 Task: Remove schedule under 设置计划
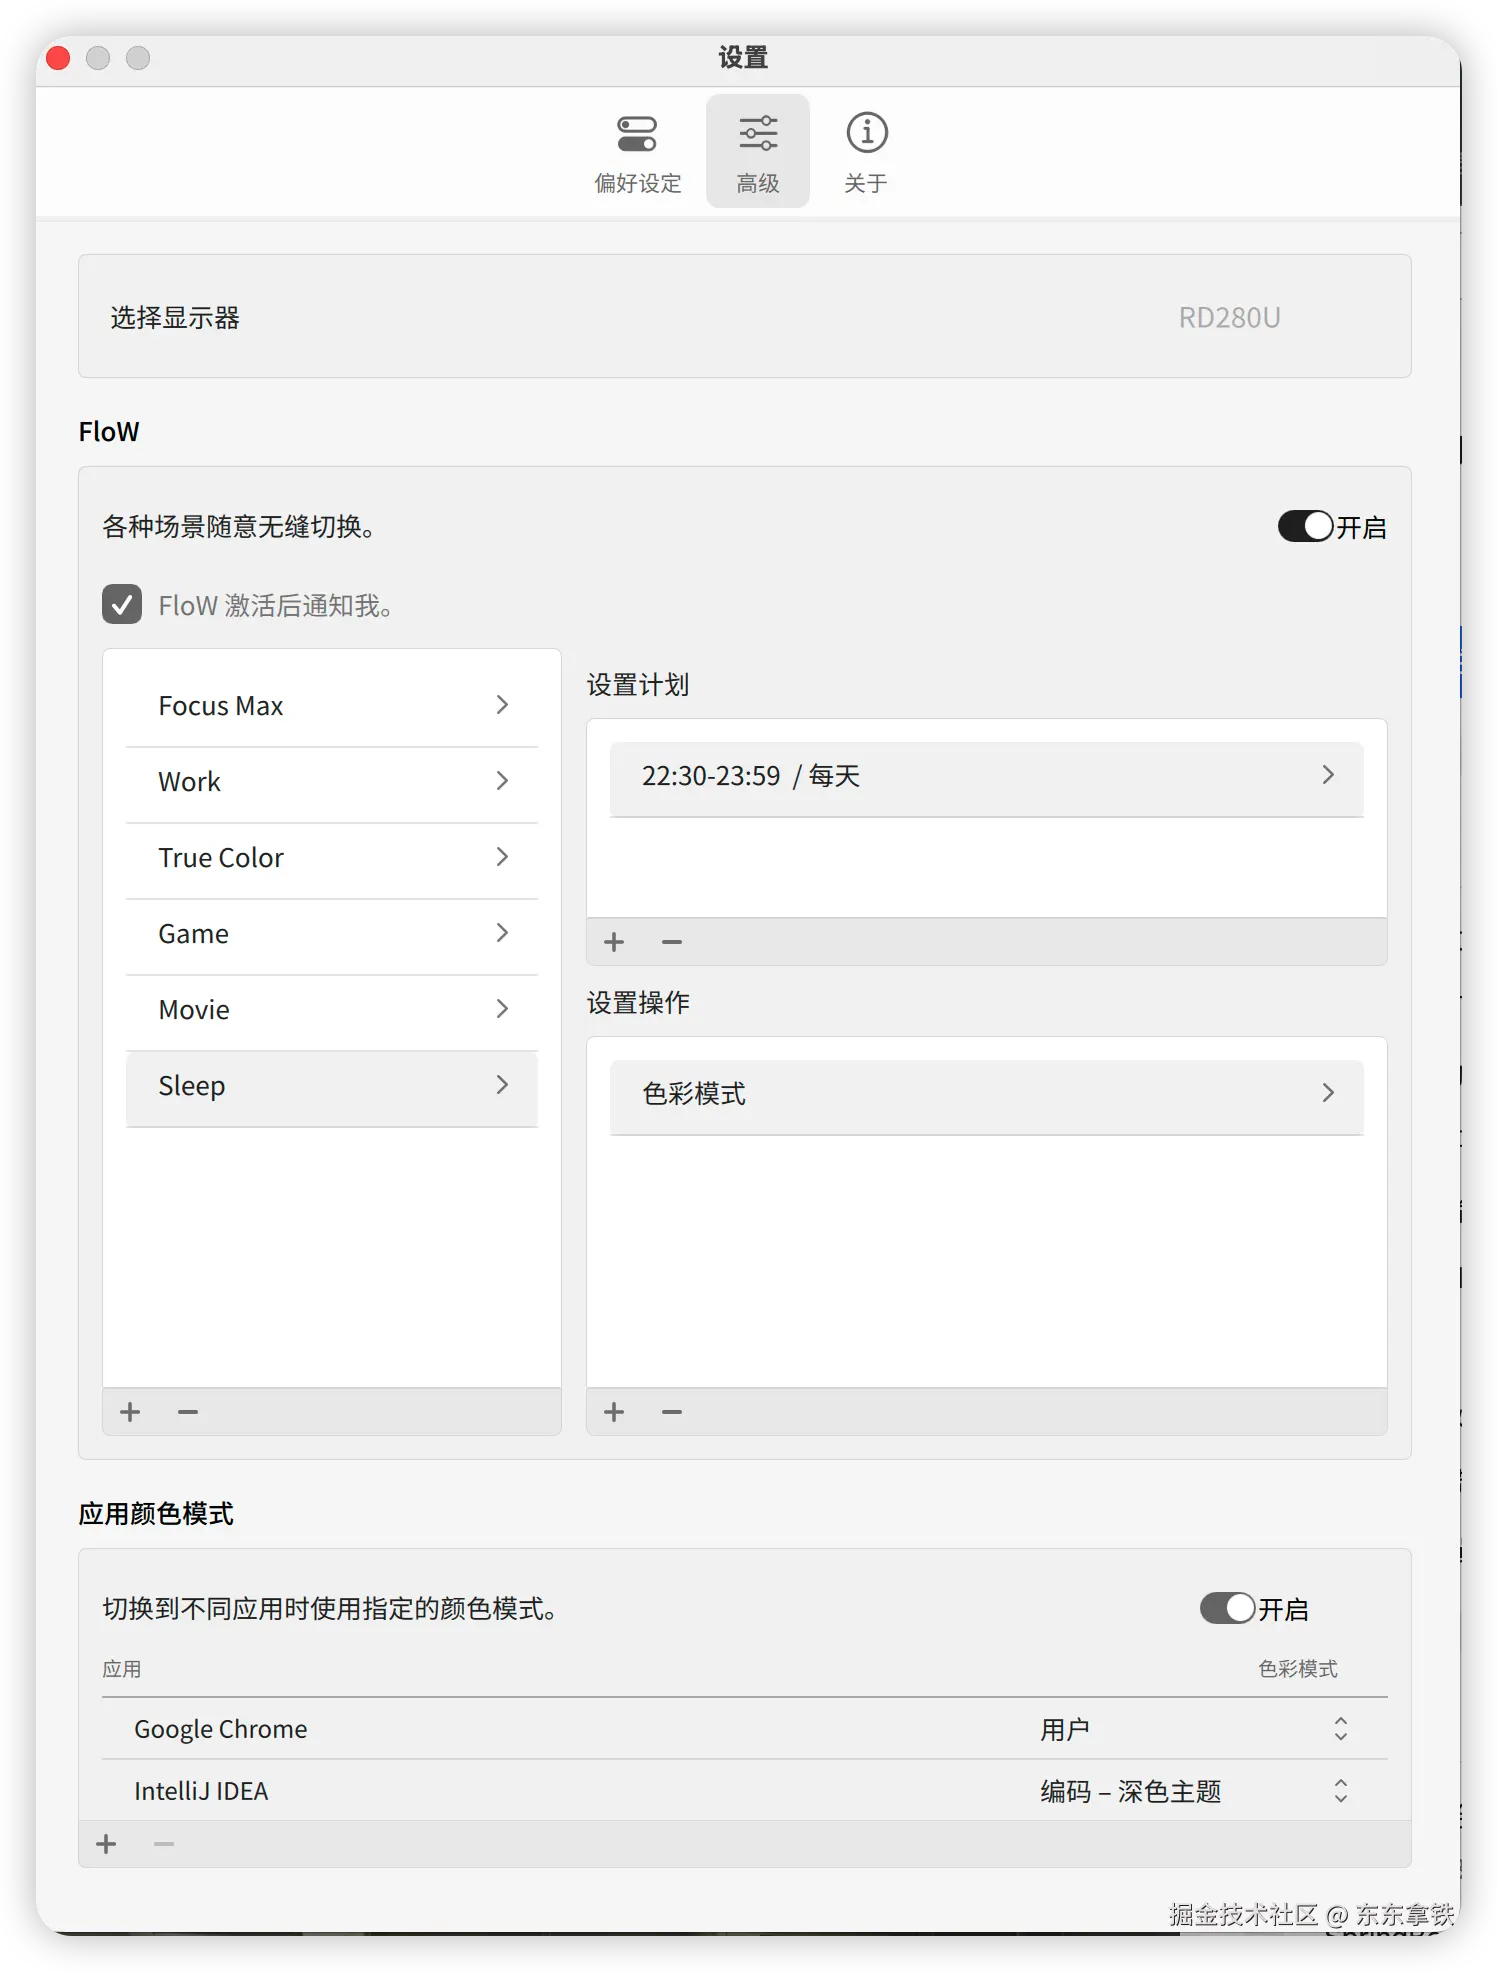coord(672,942)
